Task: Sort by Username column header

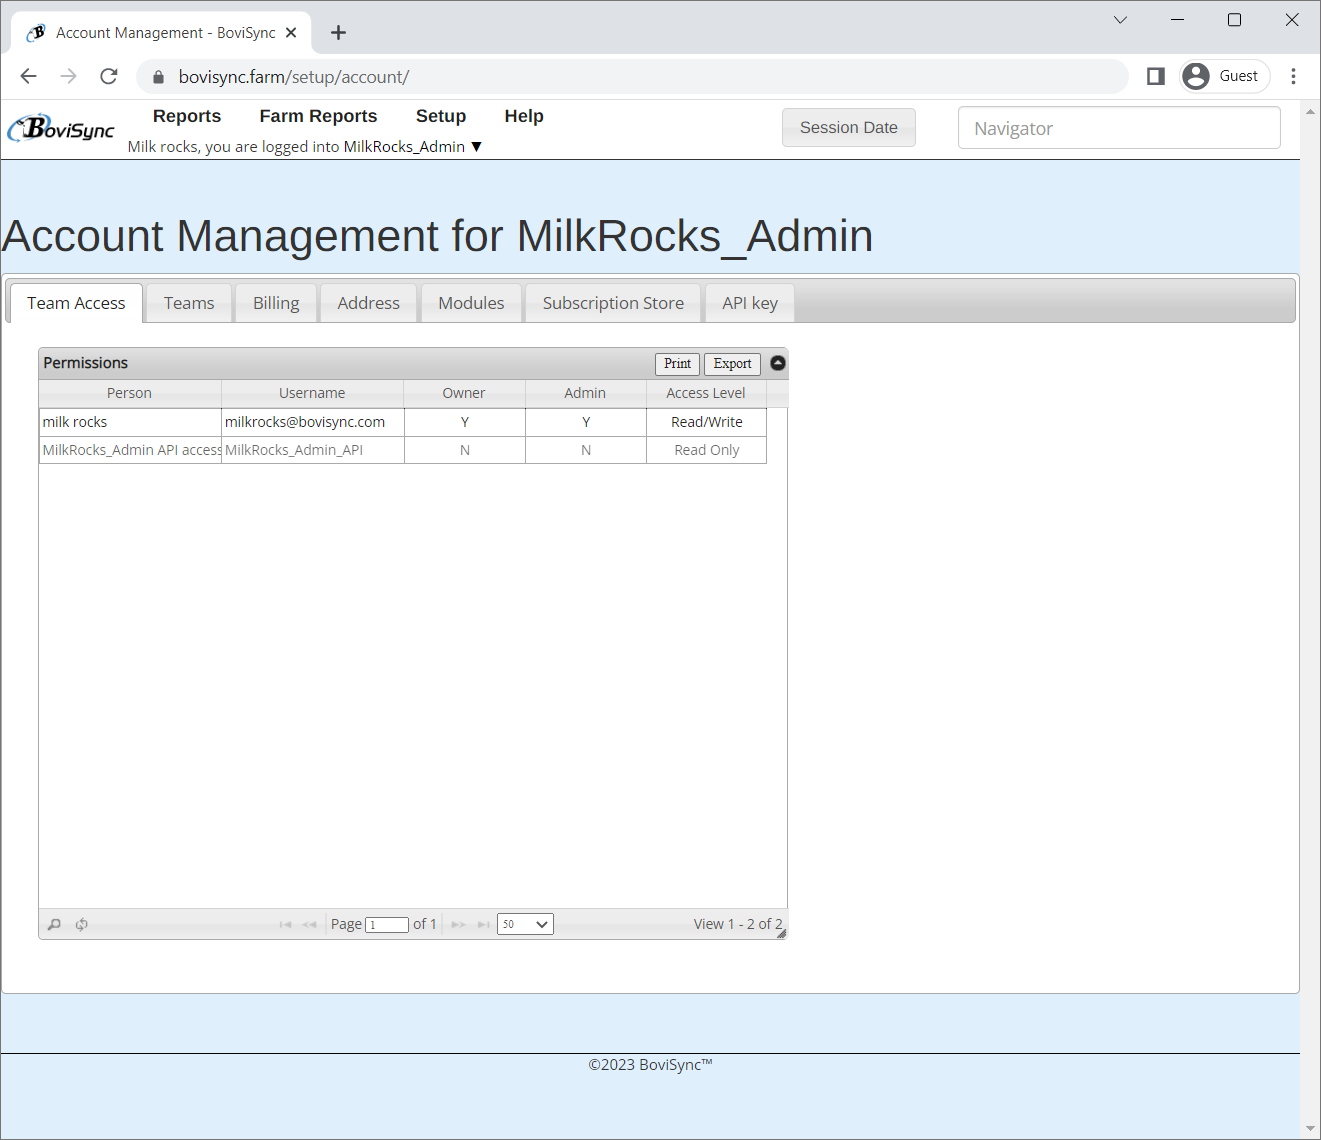Action: pos(312,393)
